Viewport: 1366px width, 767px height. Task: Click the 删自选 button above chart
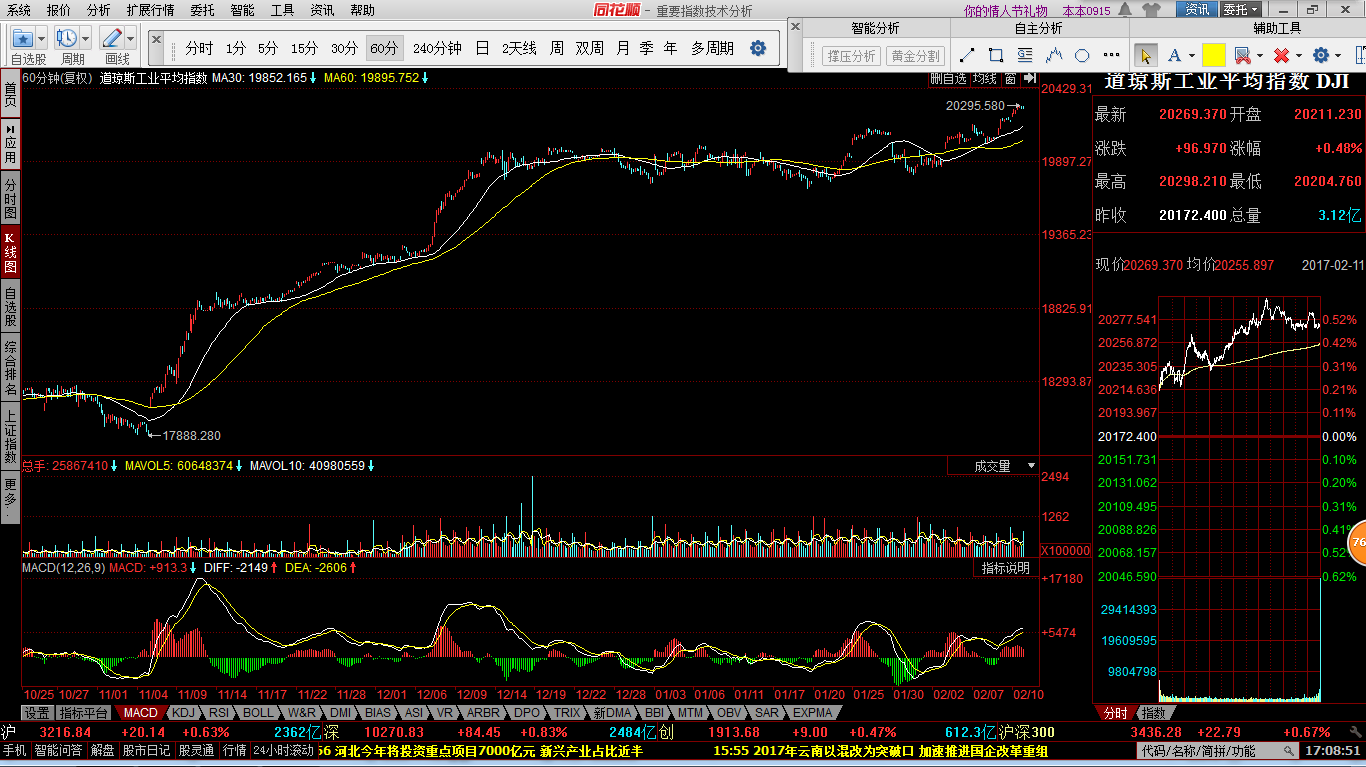click(x=948, y=78)
